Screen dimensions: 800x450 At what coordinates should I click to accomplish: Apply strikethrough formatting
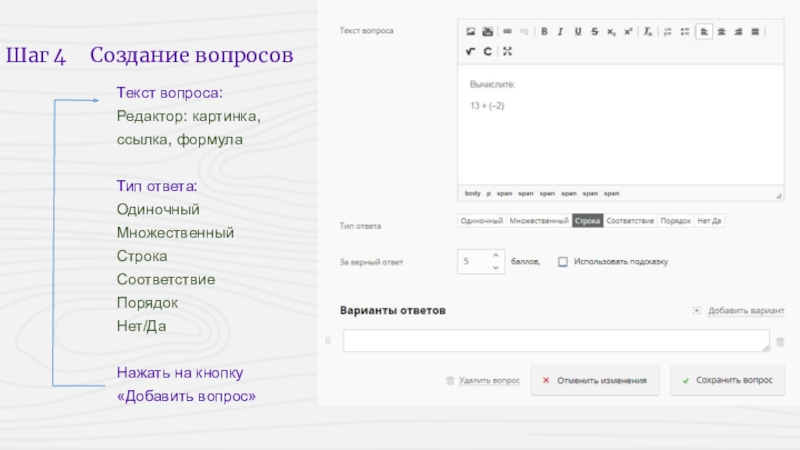point(595,31)
